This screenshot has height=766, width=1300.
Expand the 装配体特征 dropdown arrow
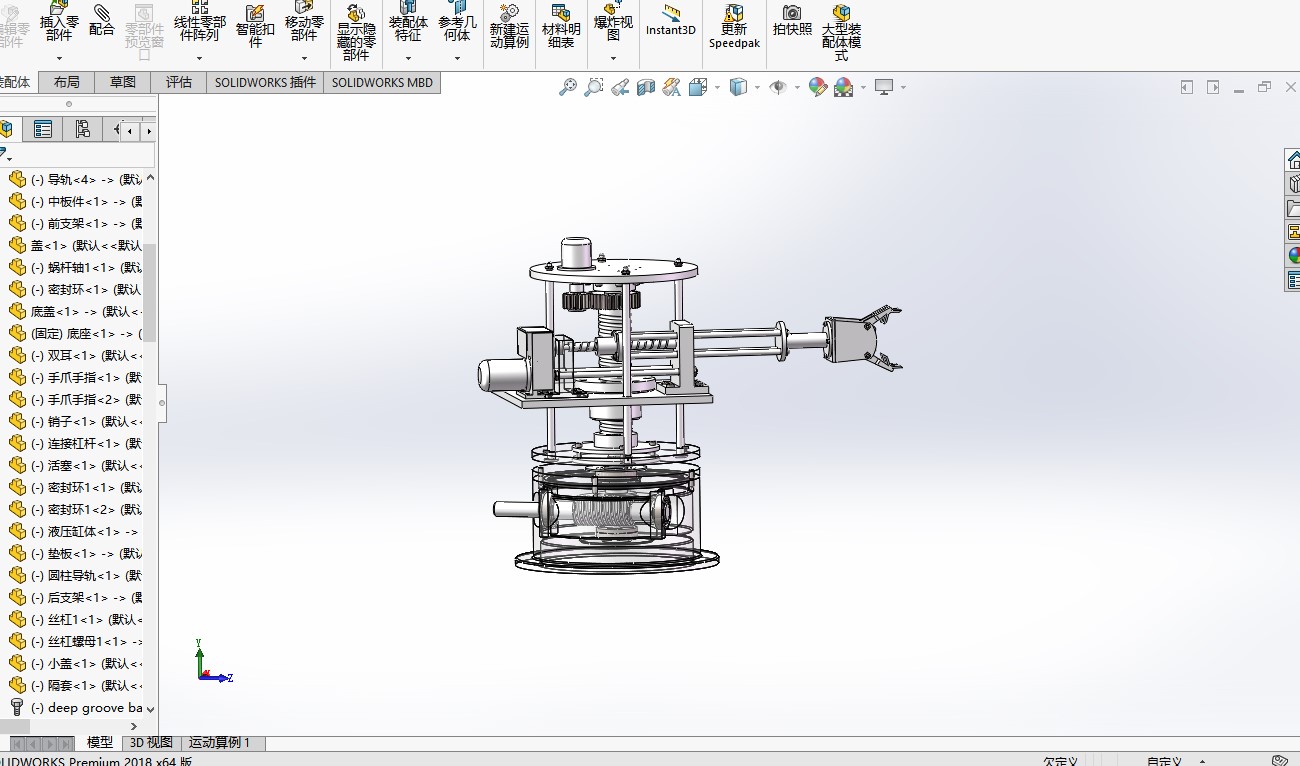408,59
